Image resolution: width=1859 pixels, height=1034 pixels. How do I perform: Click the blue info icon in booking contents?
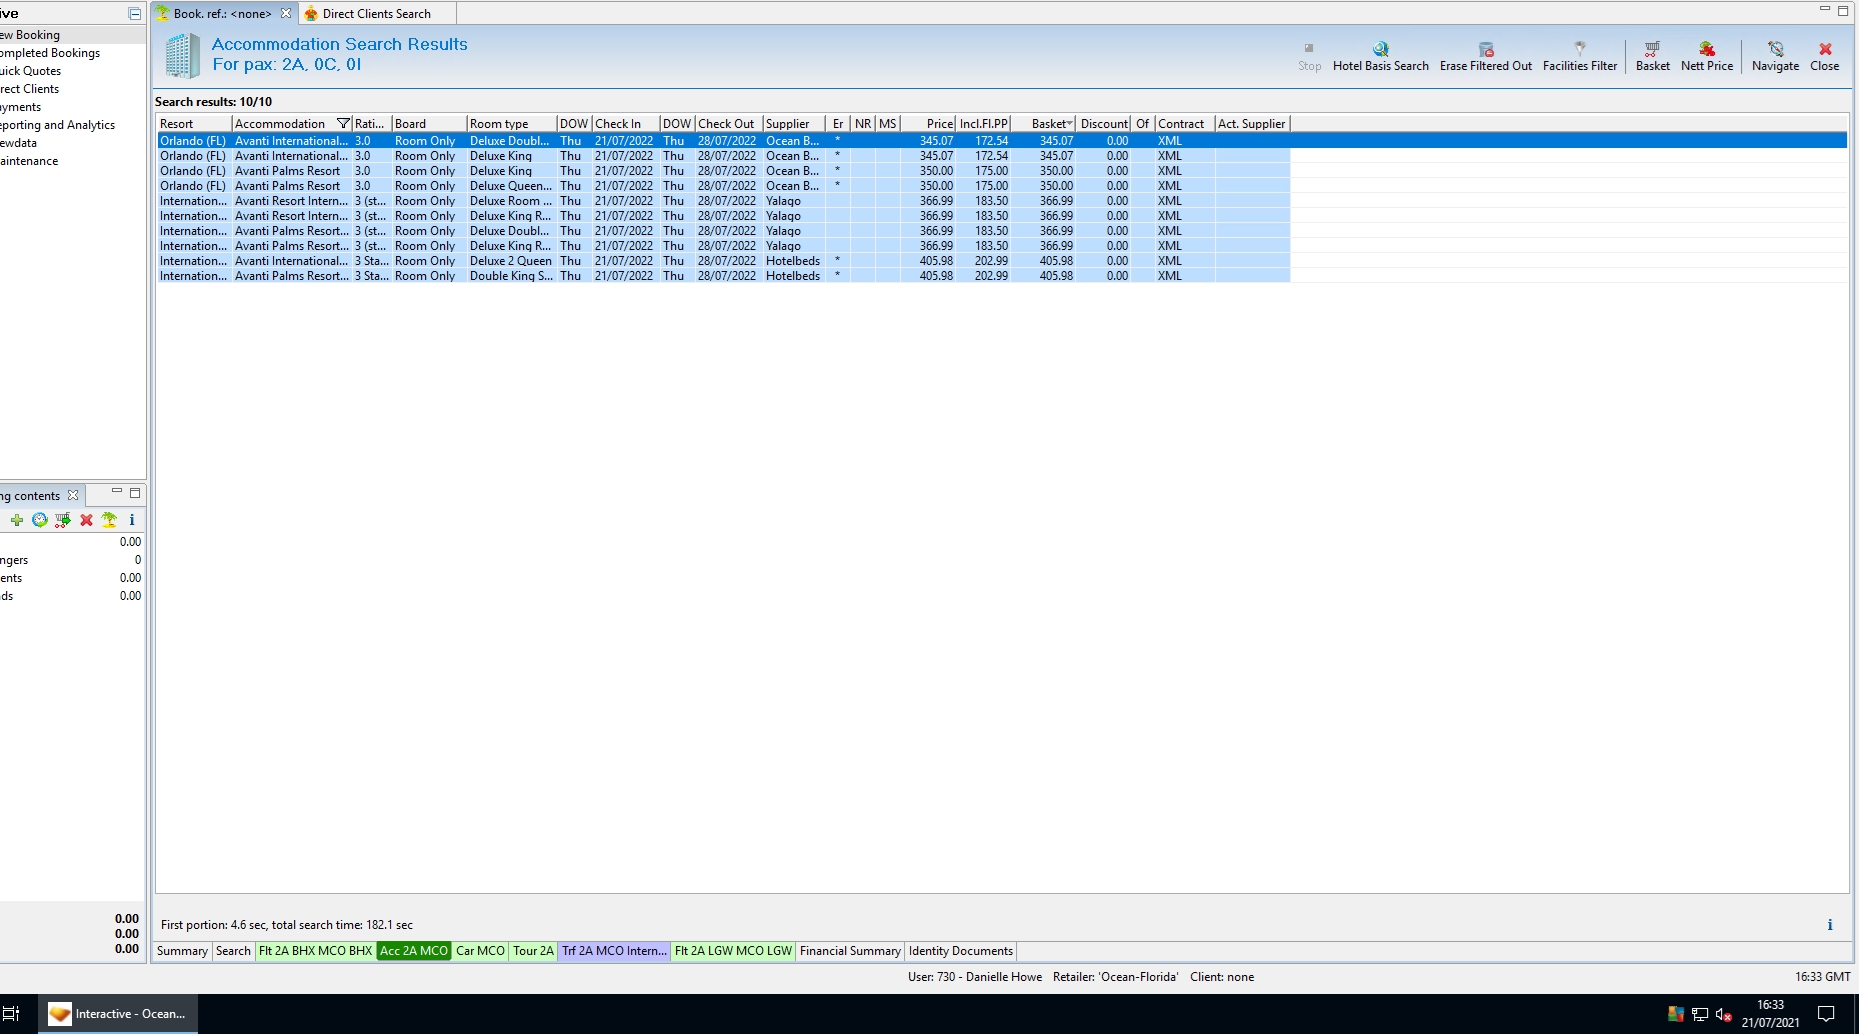click(132, 520)
